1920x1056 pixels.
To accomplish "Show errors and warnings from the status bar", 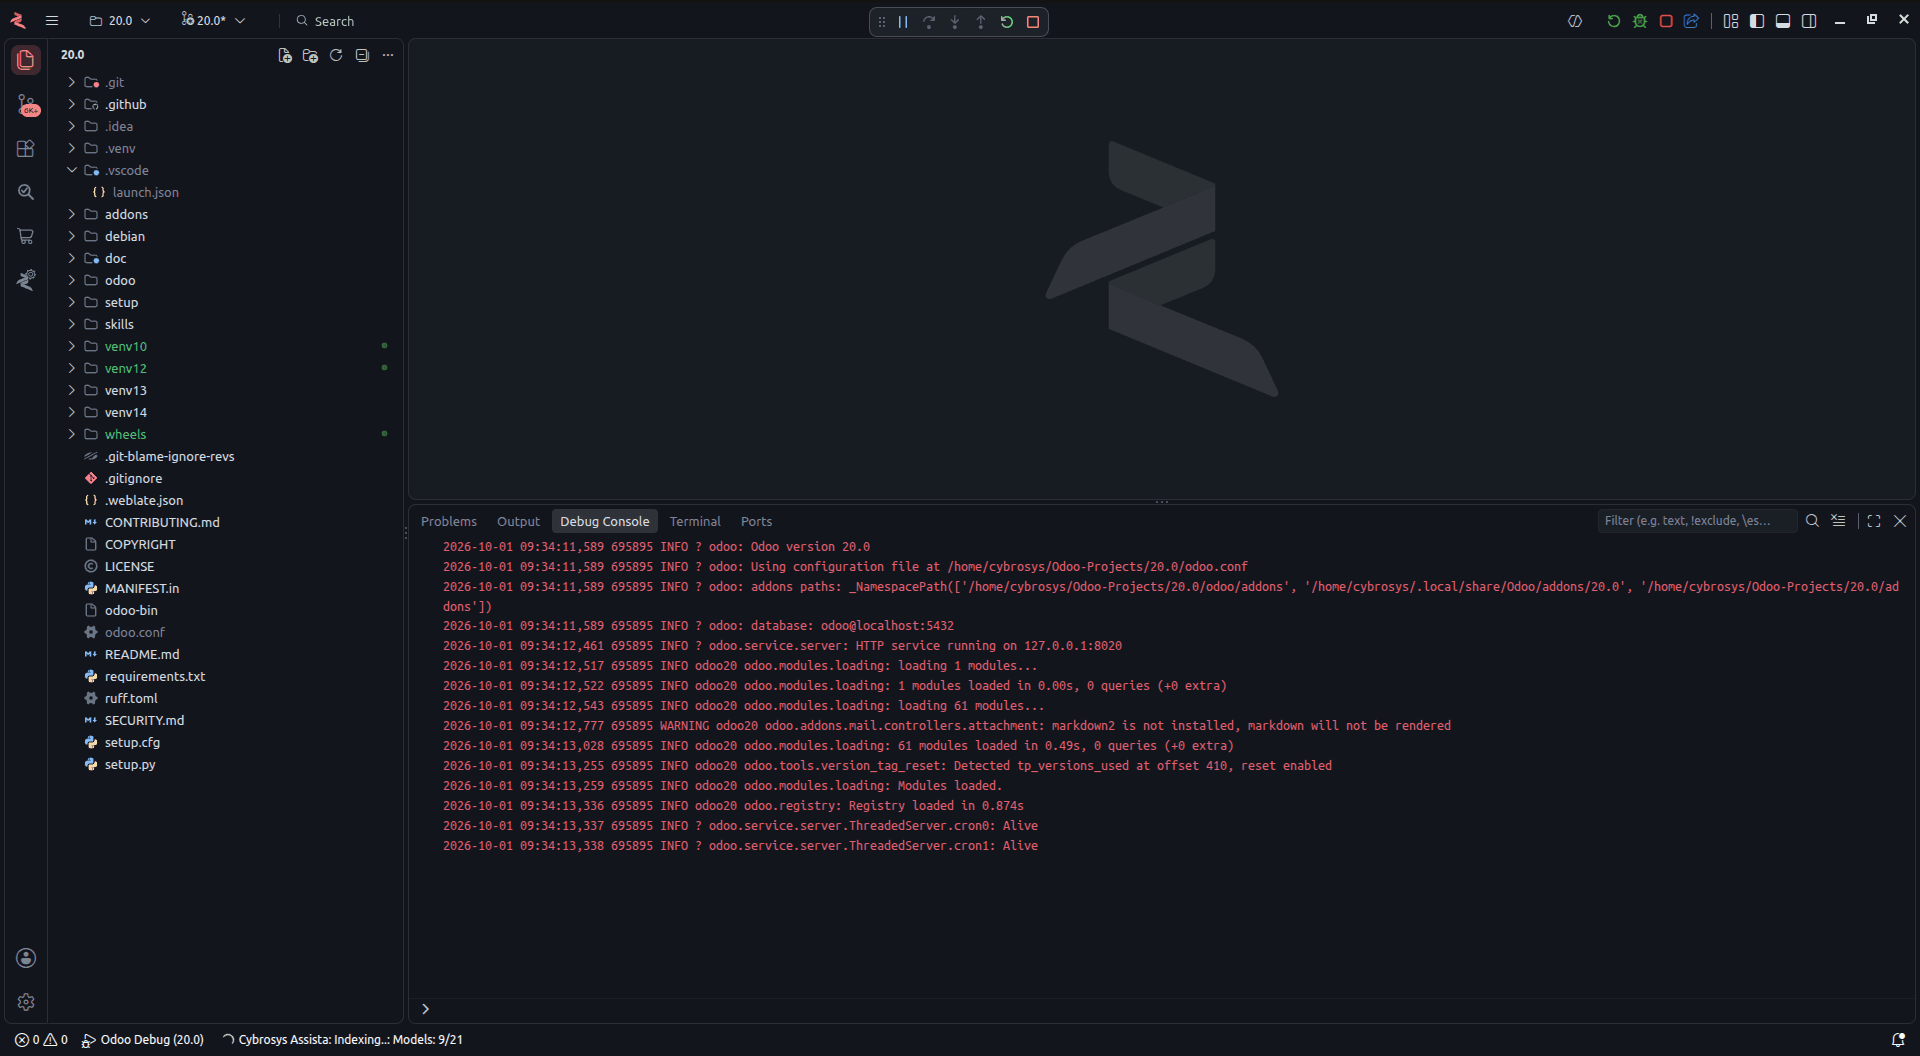I will [x=41, y=1040].
